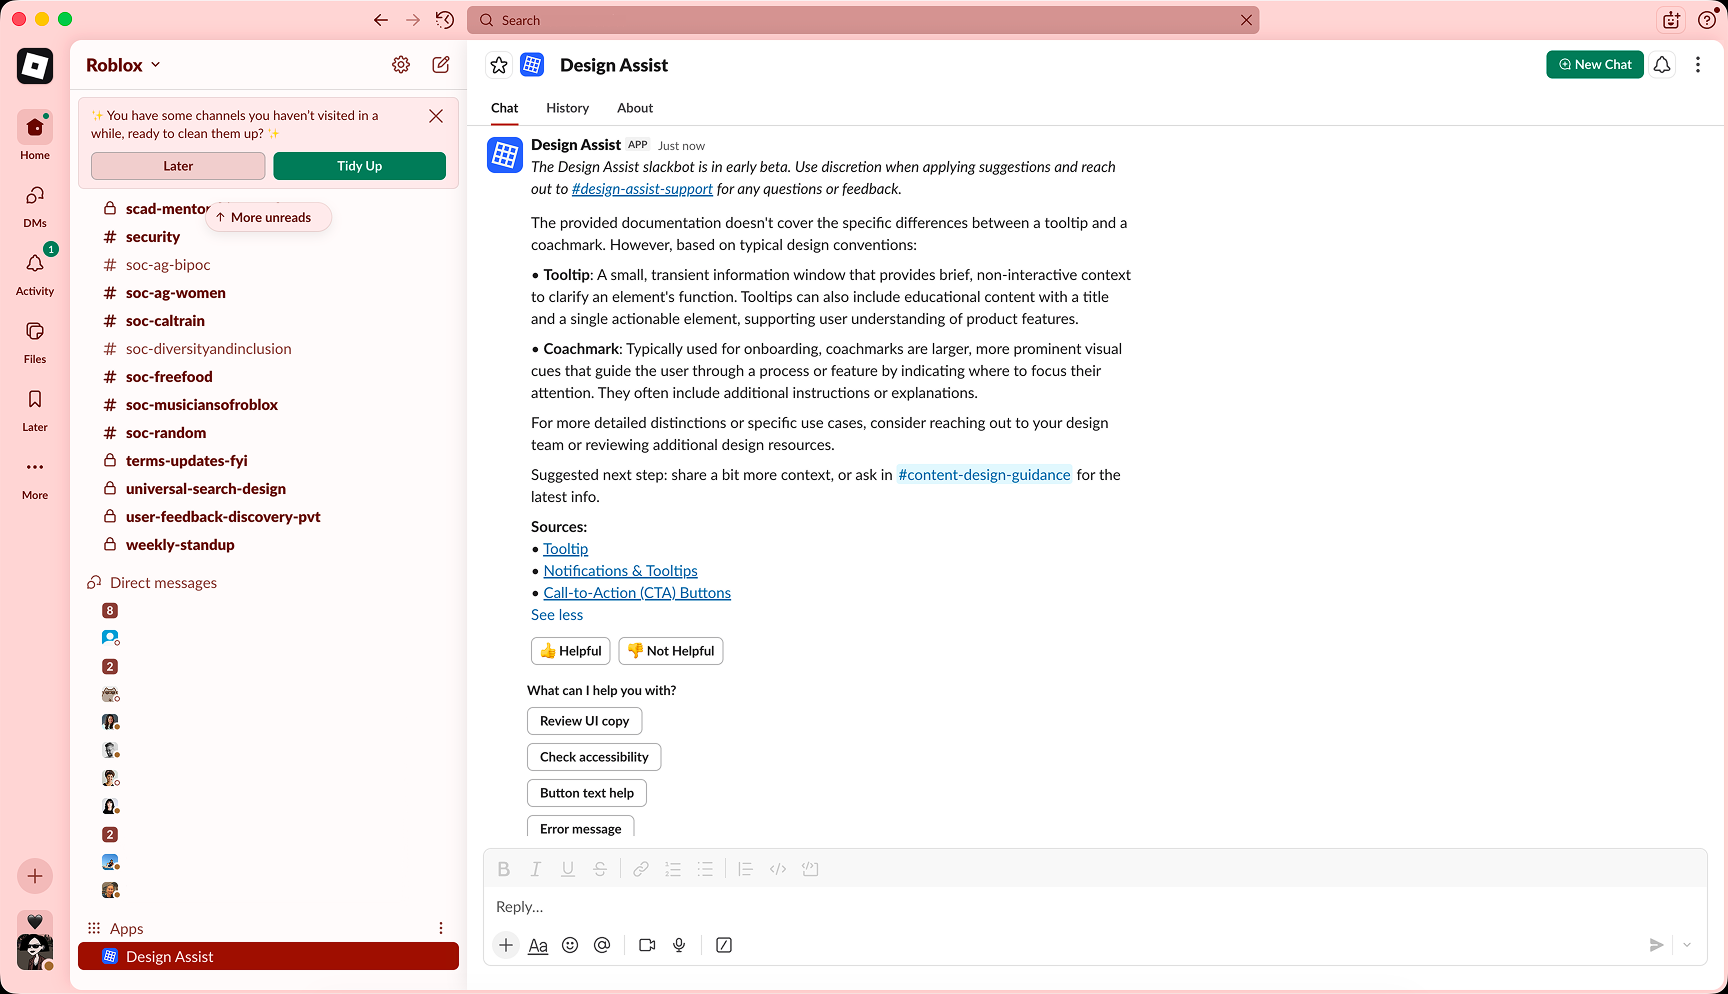The width and height of the screenshot is (1728, 994).
Task: Apply italic formatting in reply toolbar
Action: tap(536, 869)
